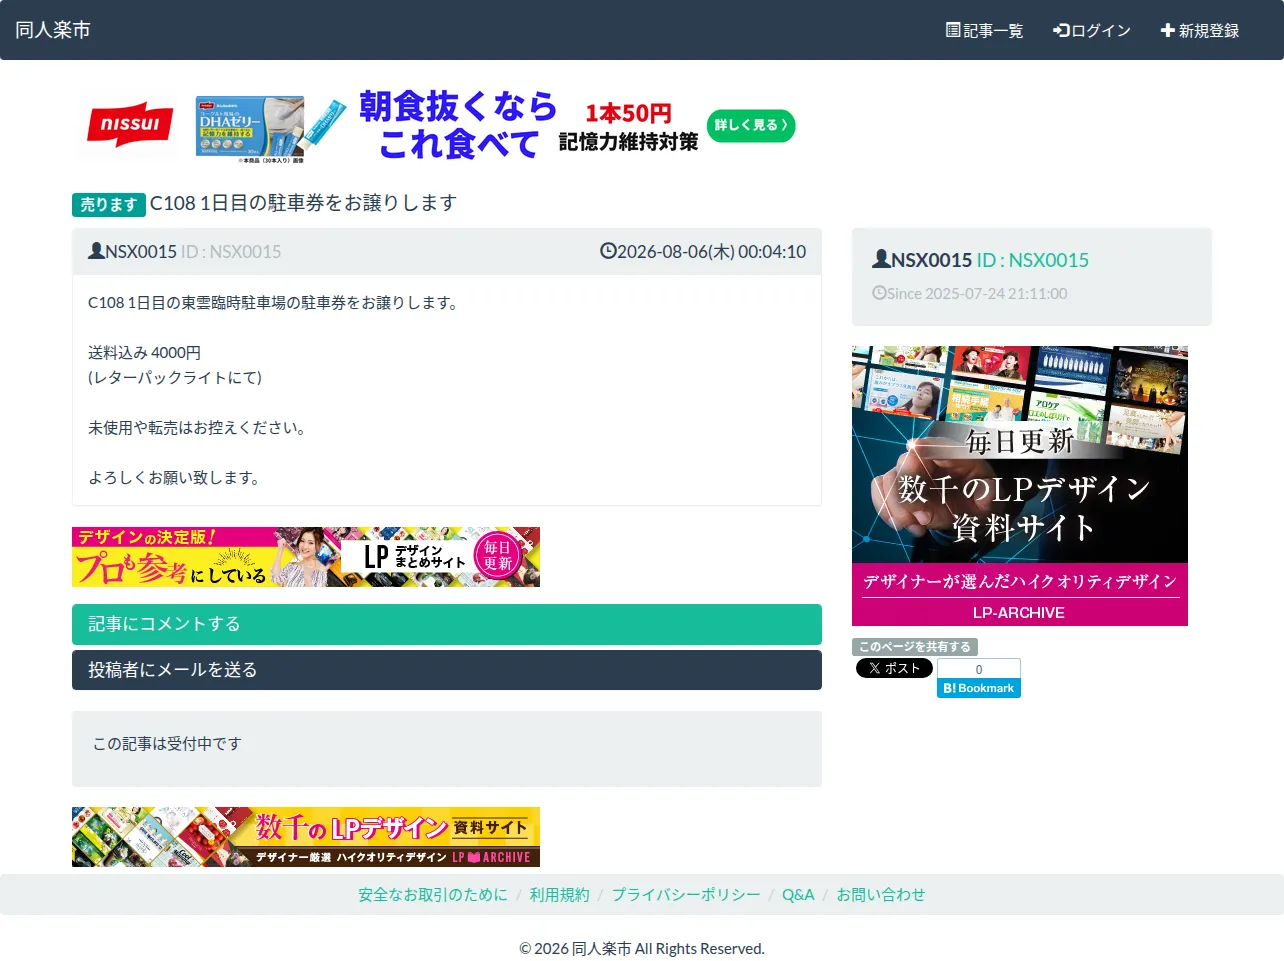Select the first line about 東雲臨時駐車場の駐車券
This screenshot has height=961, width=1284.
click(x=275, y=303)
